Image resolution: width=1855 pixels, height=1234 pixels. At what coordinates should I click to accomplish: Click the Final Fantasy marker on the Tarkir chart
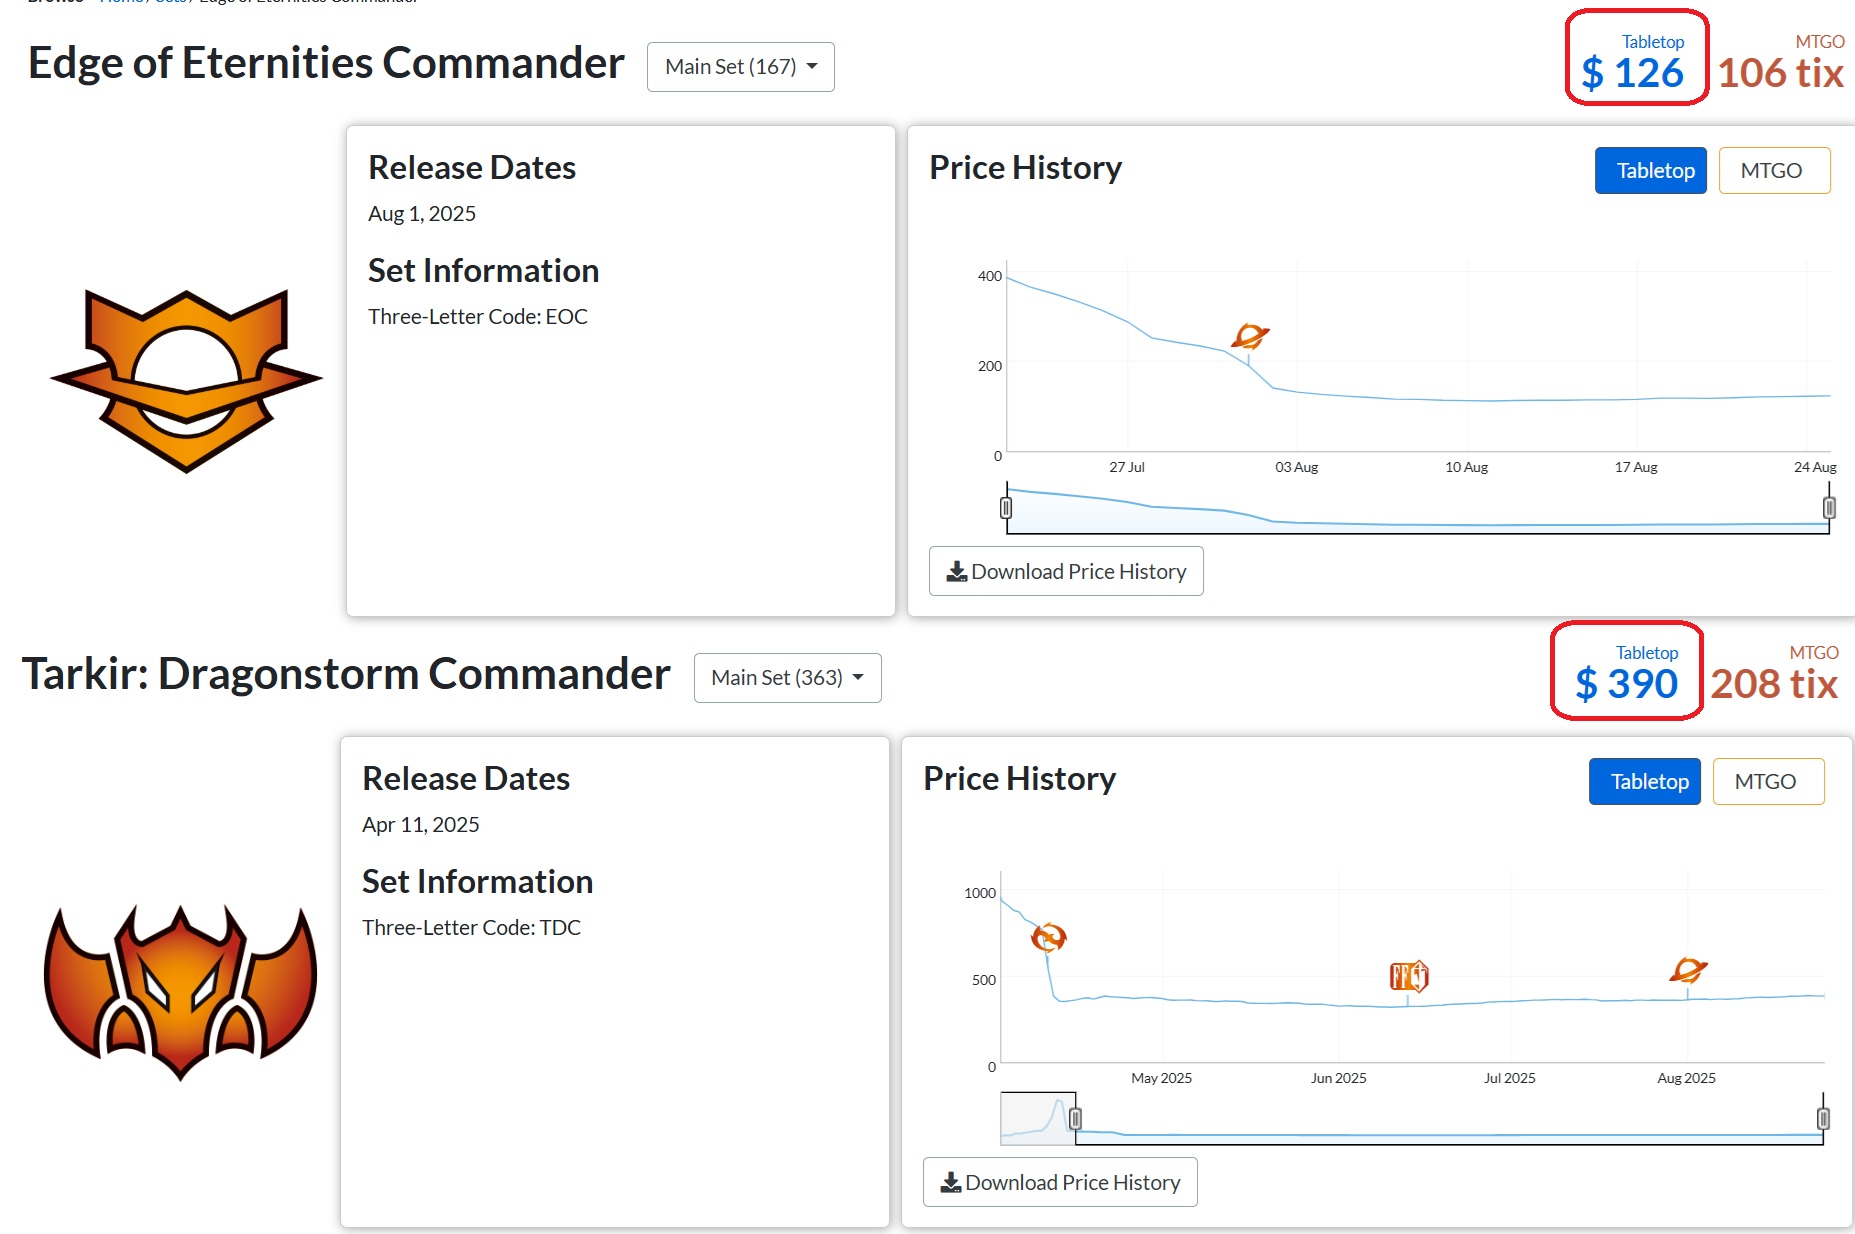tap(1409, 975)
